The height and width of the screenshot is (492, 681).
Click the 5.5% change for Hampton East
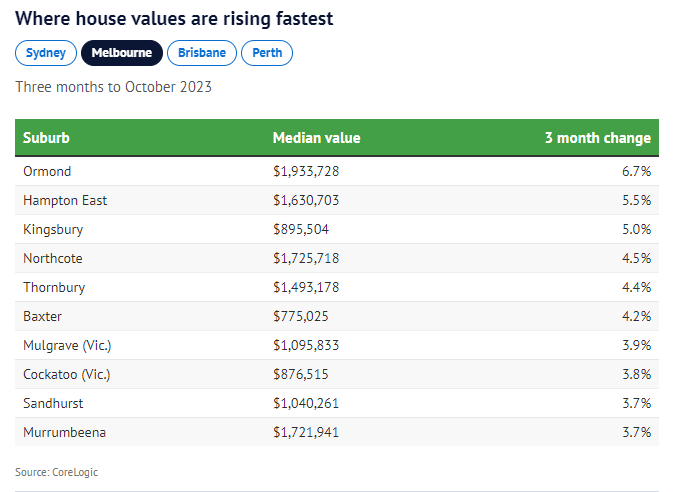click(637, 200)
